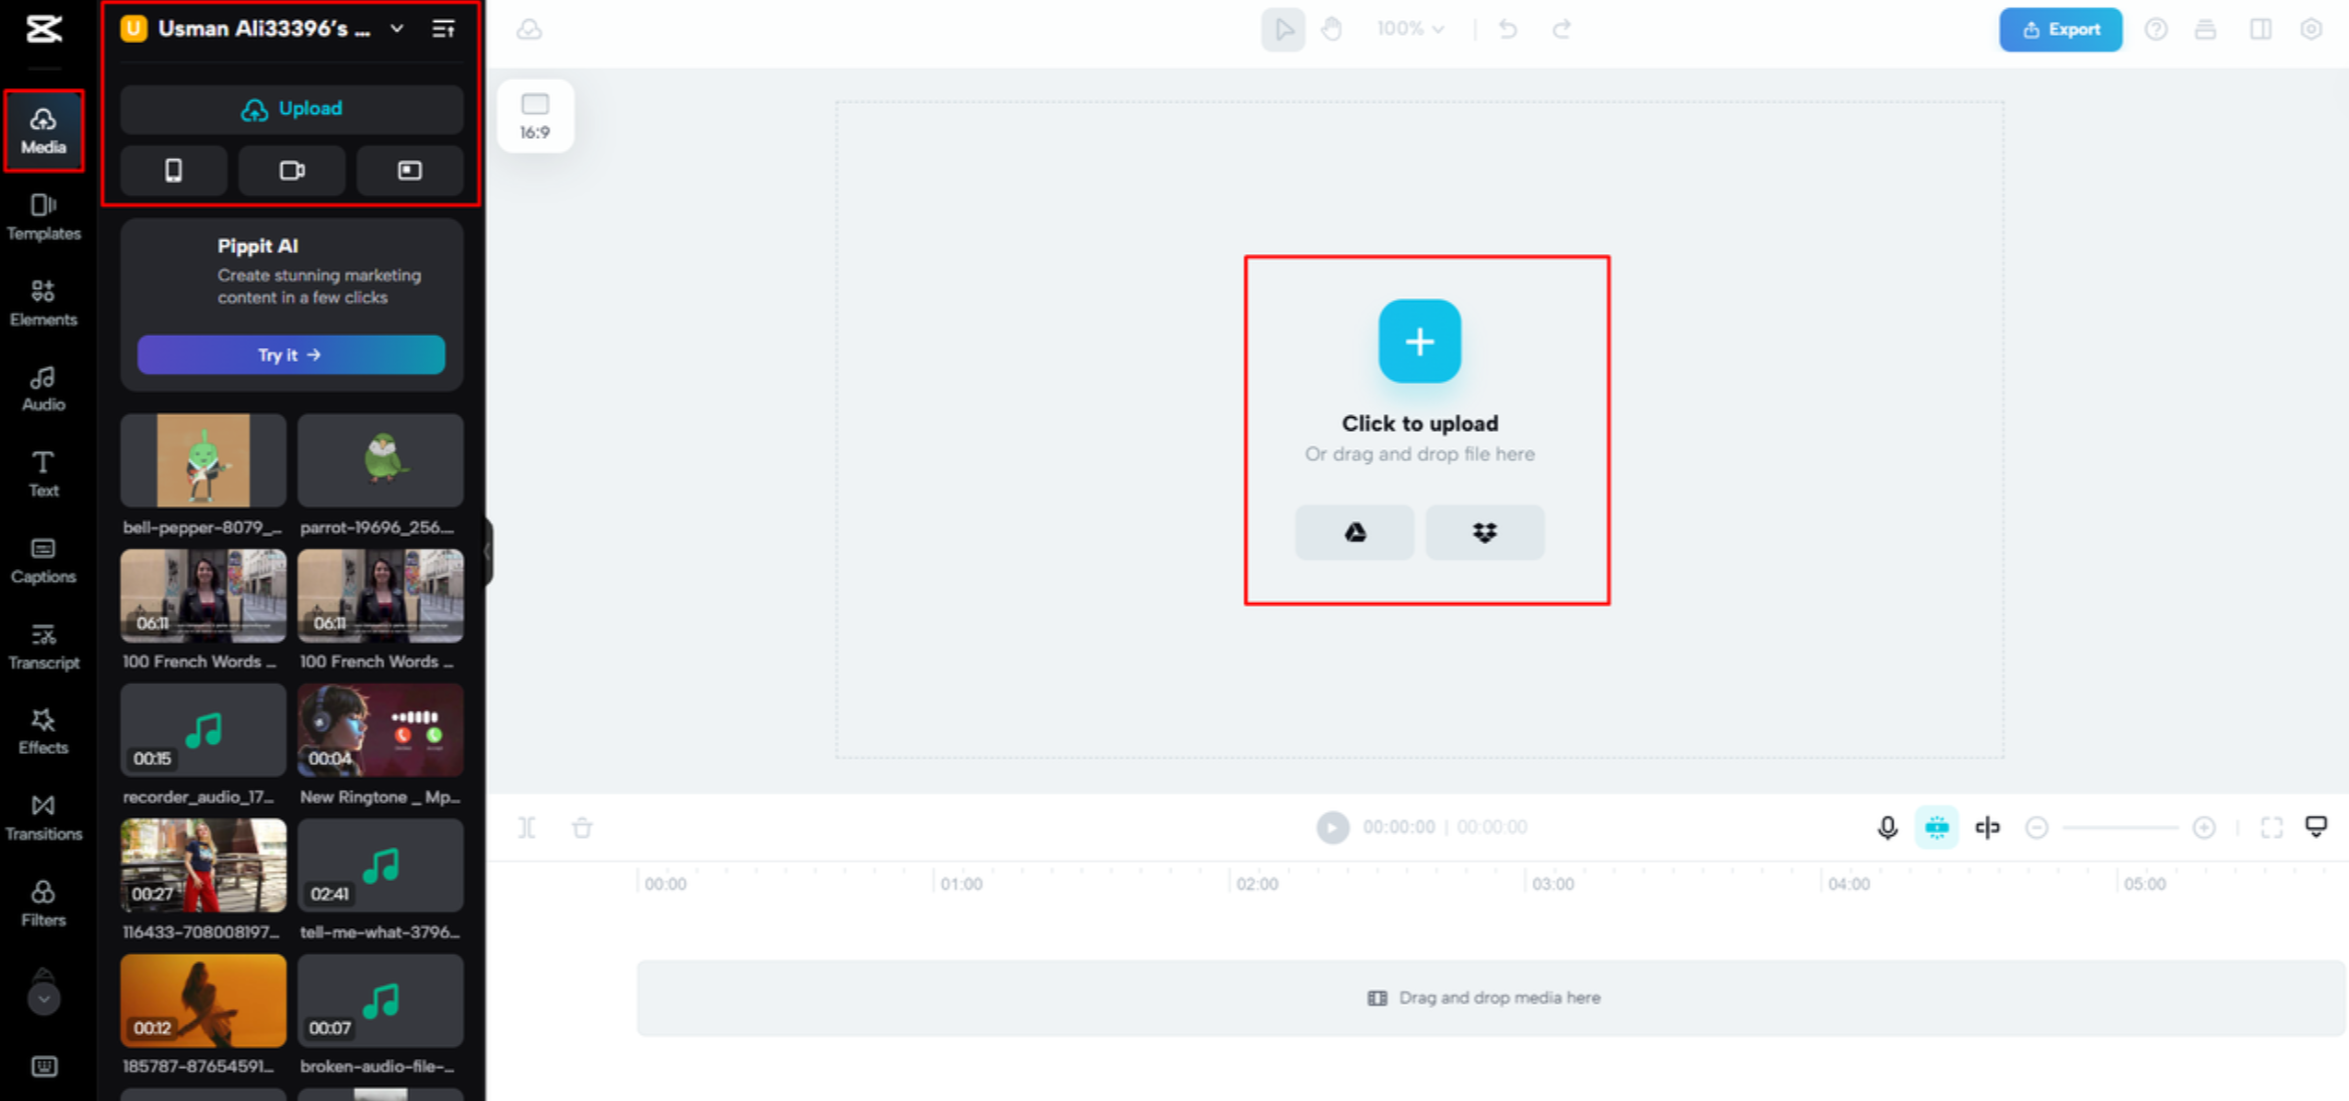Screen dimensions: 2349x1101
Task: Start voice recording with microphone icon
Action: click(1886, 827)
